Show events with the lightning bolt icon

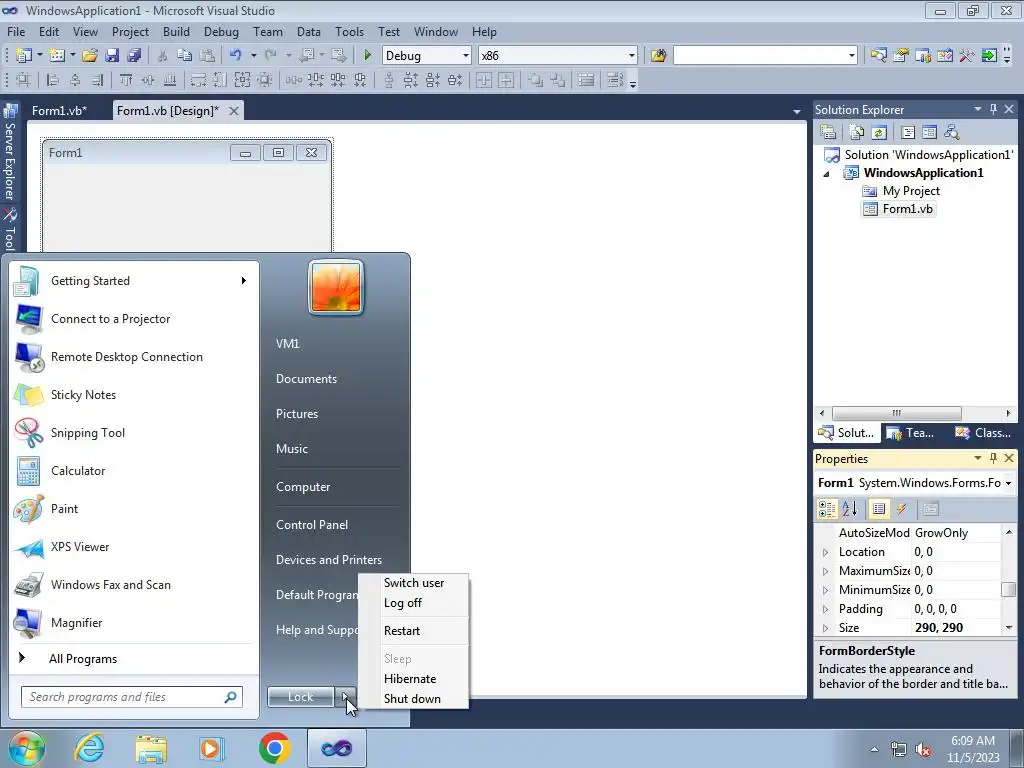[x=901, y=509]
